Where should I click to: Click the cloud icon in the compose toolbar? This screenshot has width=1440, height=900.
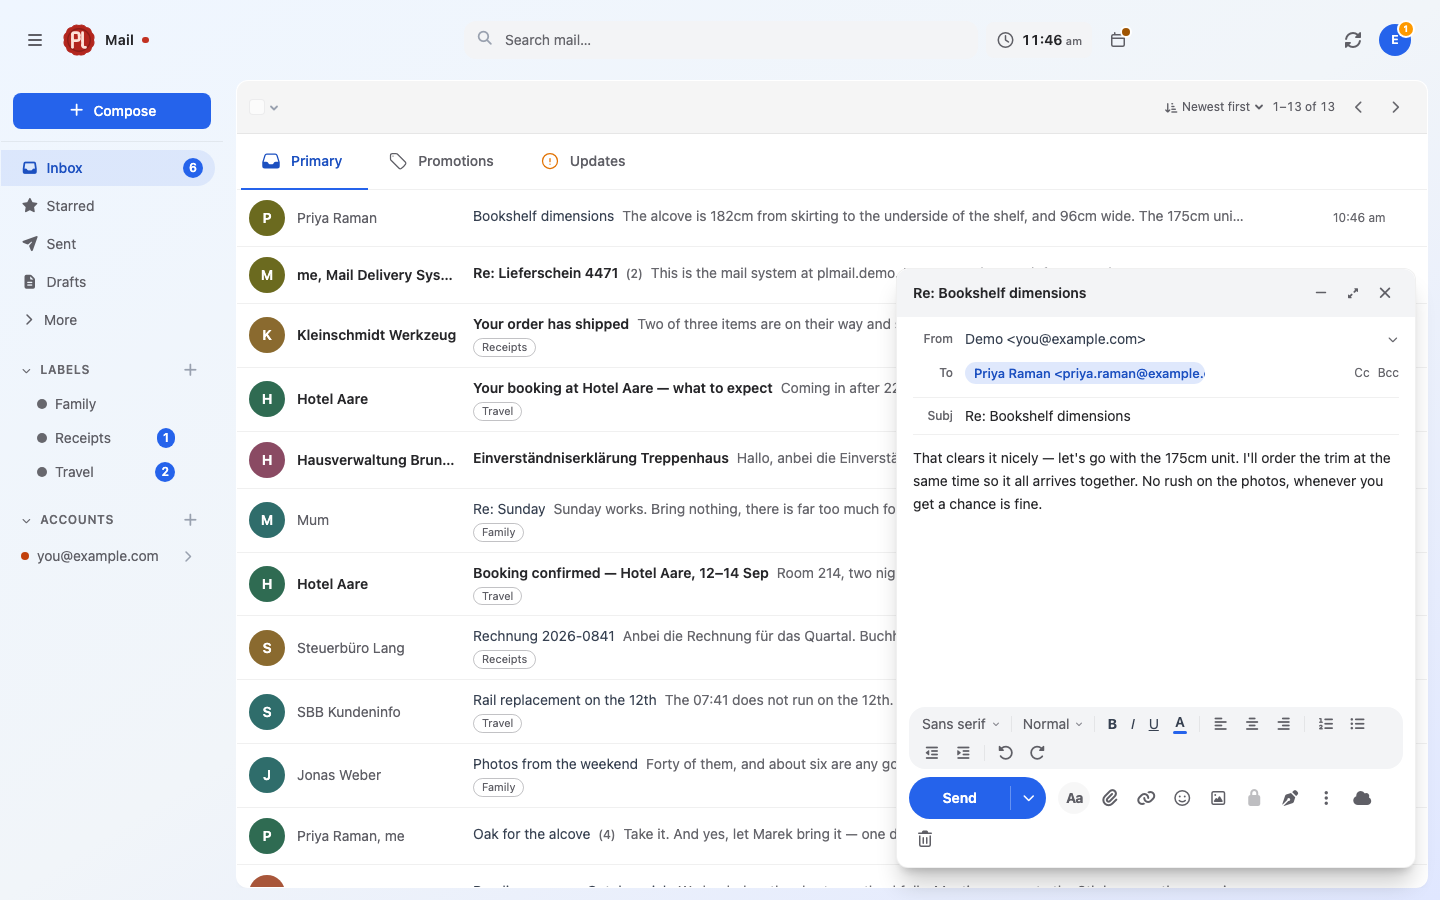pyautogui.click(x=1362, y=798)
